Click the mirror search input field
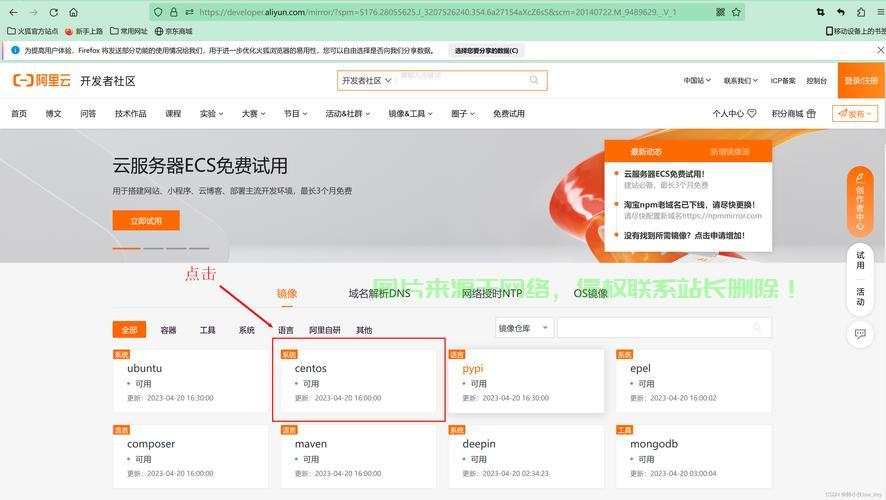The height and width of the screenshot is (500, 886). click(663, 328)
